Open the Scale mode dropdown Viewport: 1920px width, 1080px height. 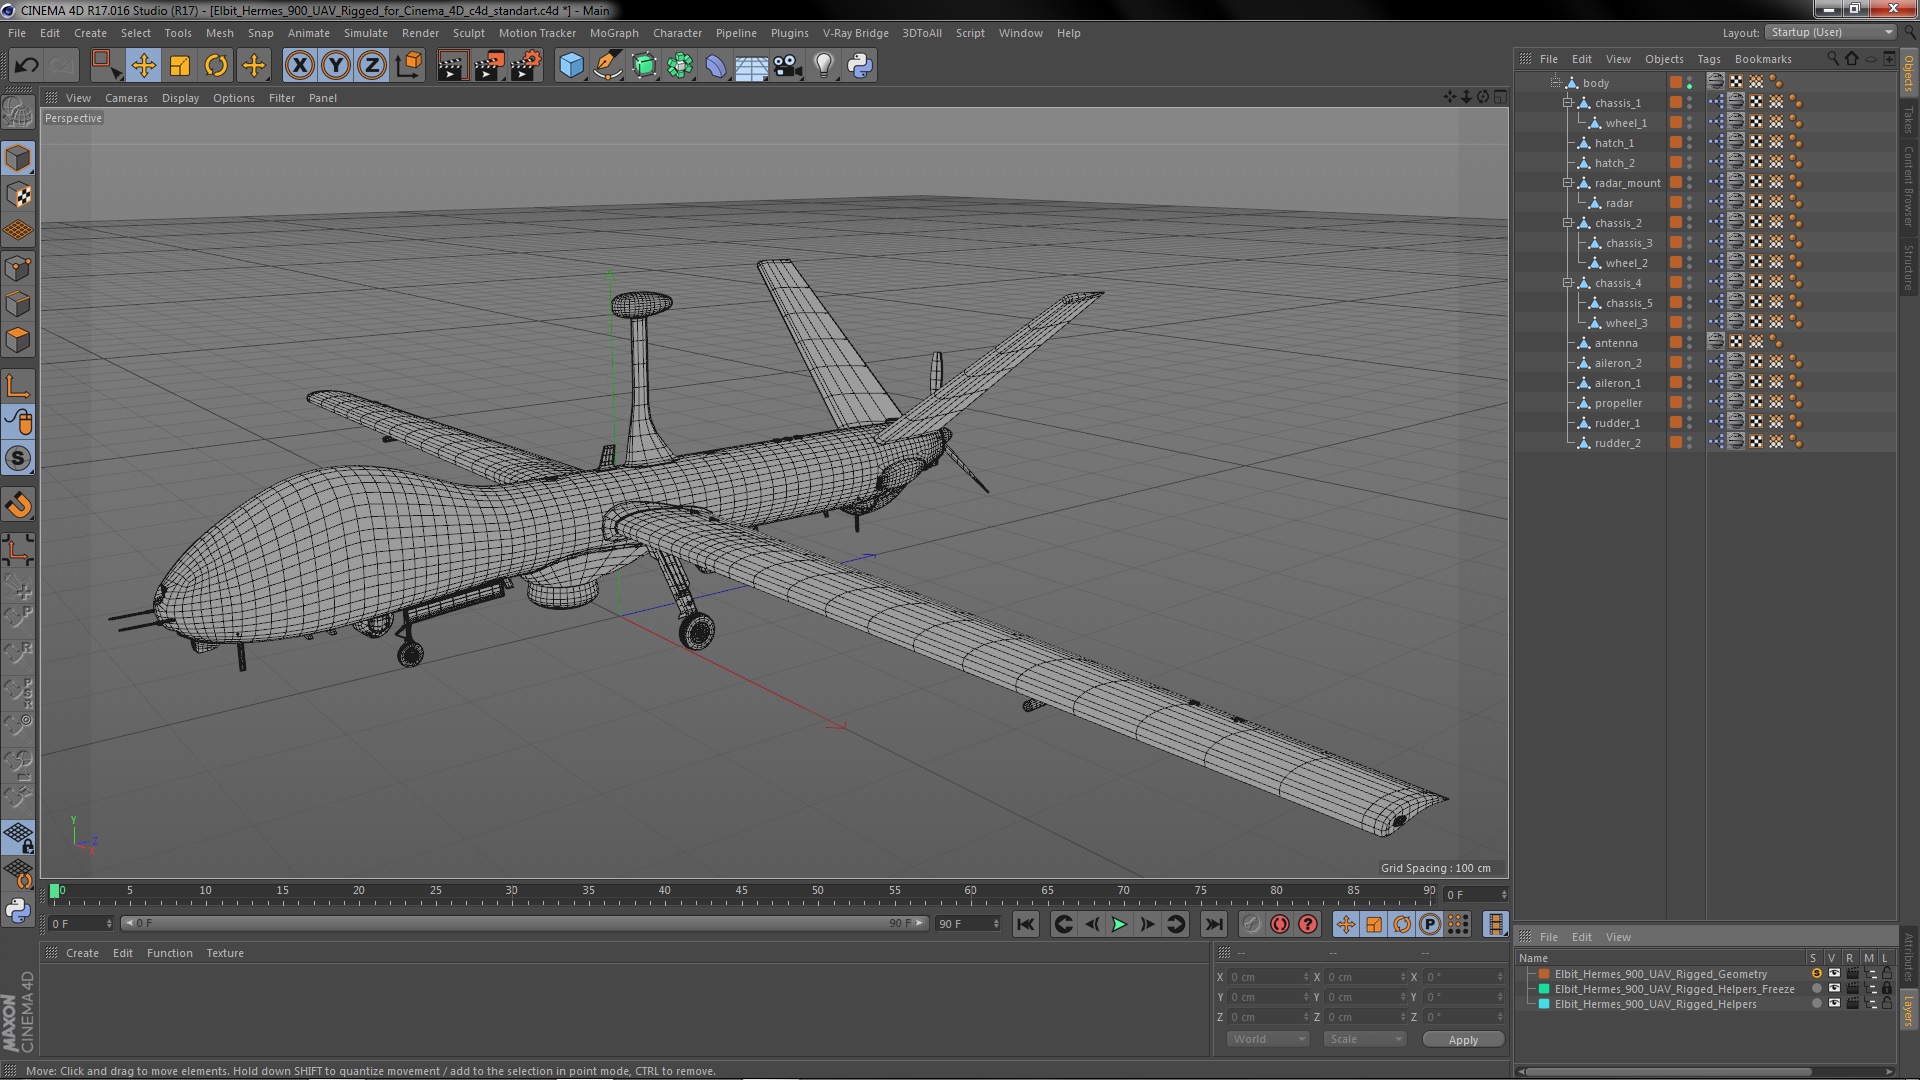click(1365, 1039)
